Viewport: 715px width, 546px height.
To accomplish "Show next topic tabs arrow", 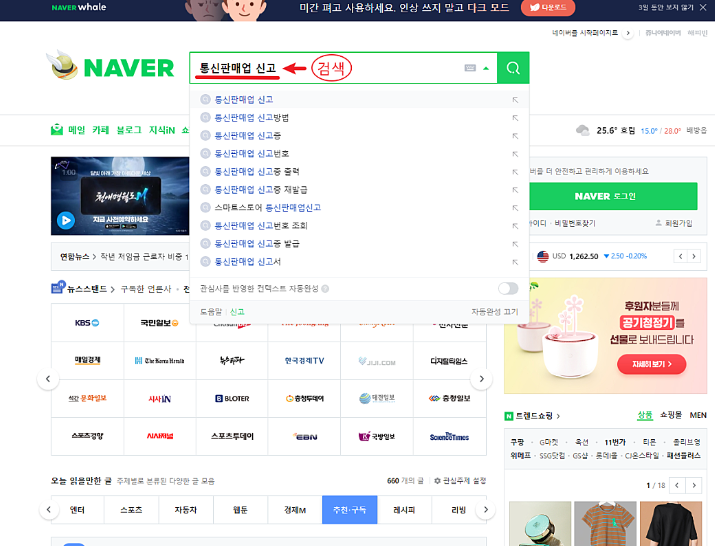I will pyautogui.click(x=486, y=510).
